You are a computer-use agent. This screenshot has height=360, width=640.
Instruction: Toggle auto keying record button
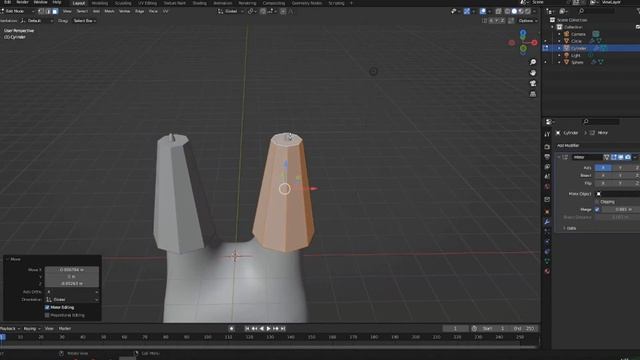[x=231, y=329]
